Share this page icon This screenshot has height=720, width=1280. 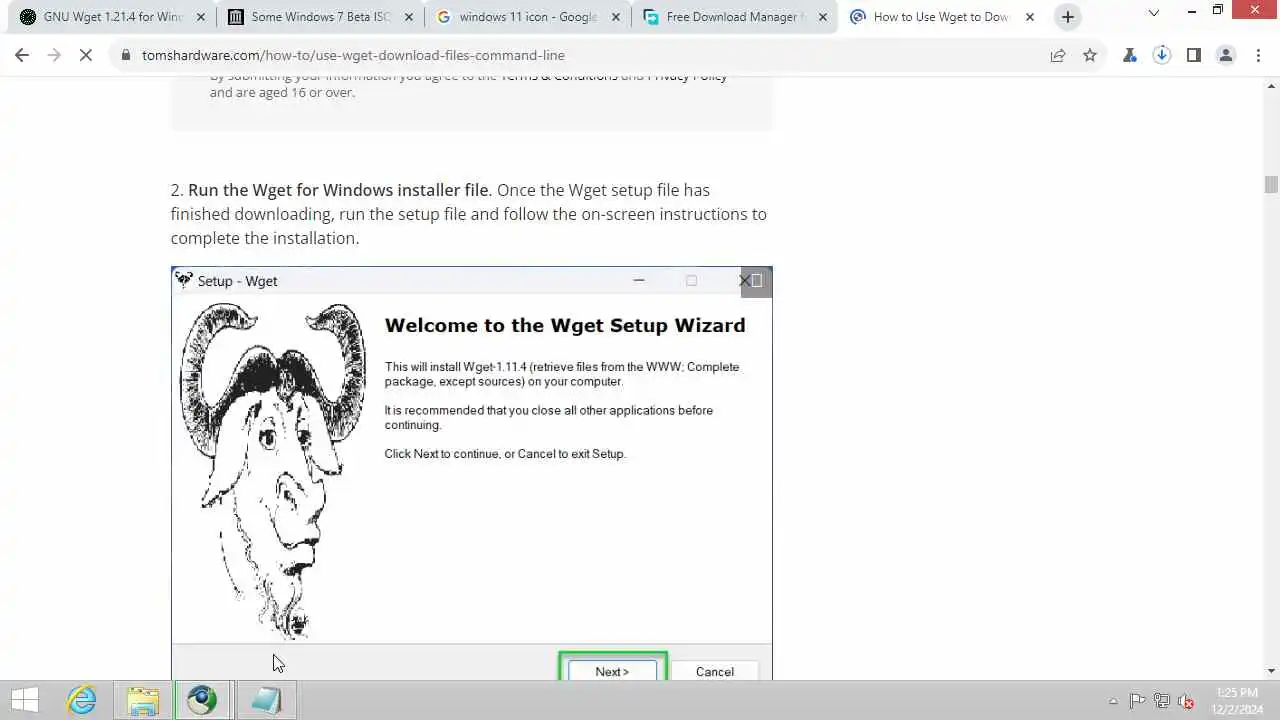1058,56
